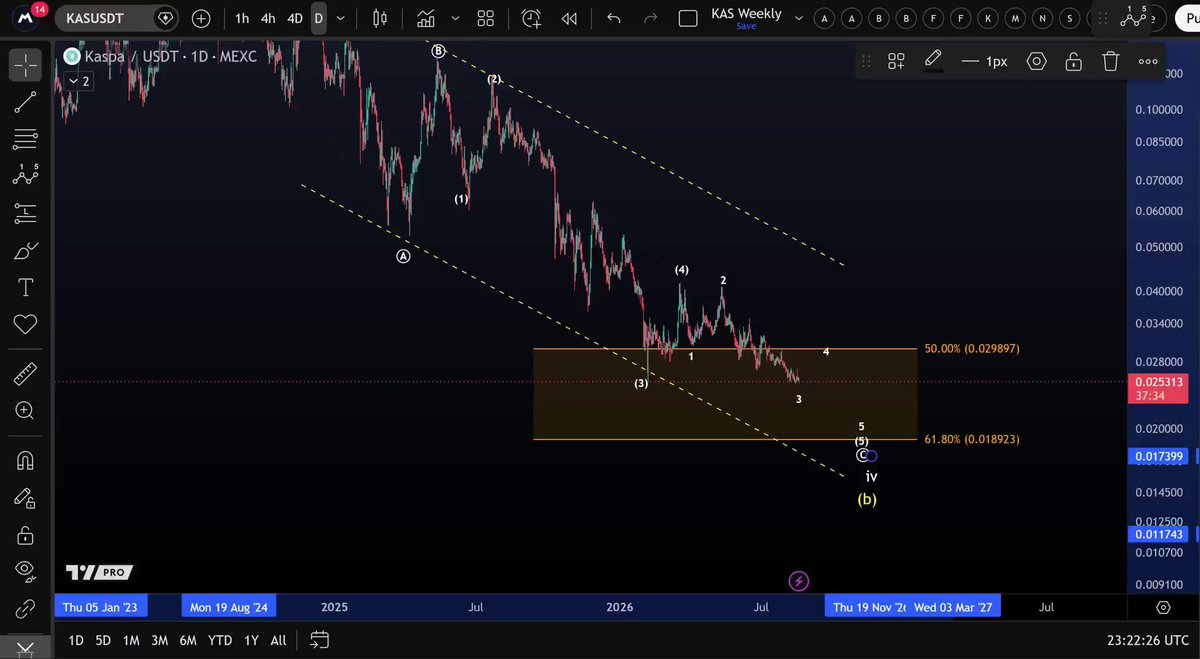Toggle lock on the selected drawing

[x=1073, y=61]
